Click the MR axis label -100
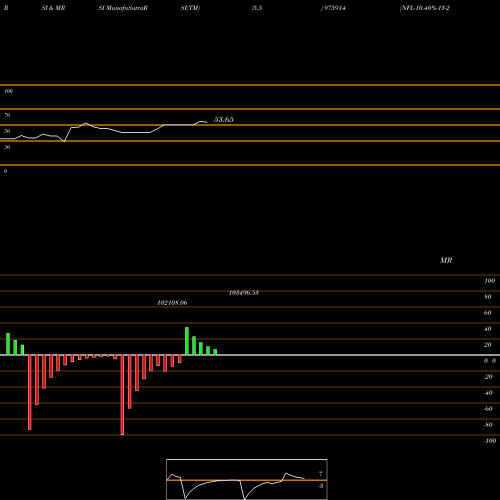This screenshot has height=500, width=500. [490, 441]
